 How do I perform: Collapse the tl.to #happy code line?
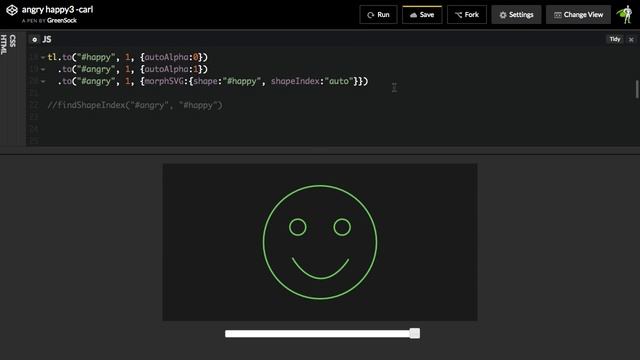pos(43,57)
